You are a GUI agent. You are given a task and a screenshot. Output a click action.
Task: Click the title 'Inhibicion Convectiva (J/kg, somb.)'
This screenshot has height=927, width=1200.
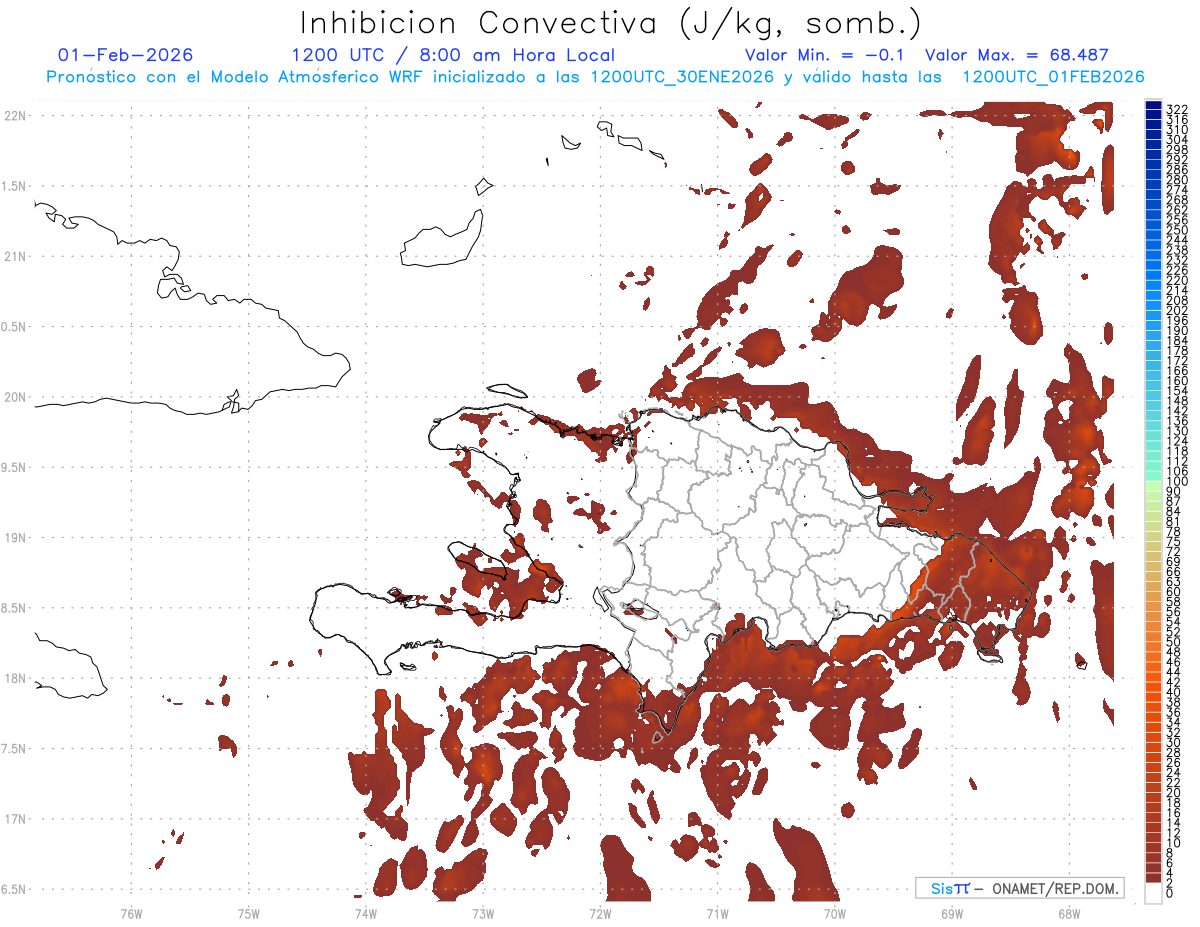point(611,22)
